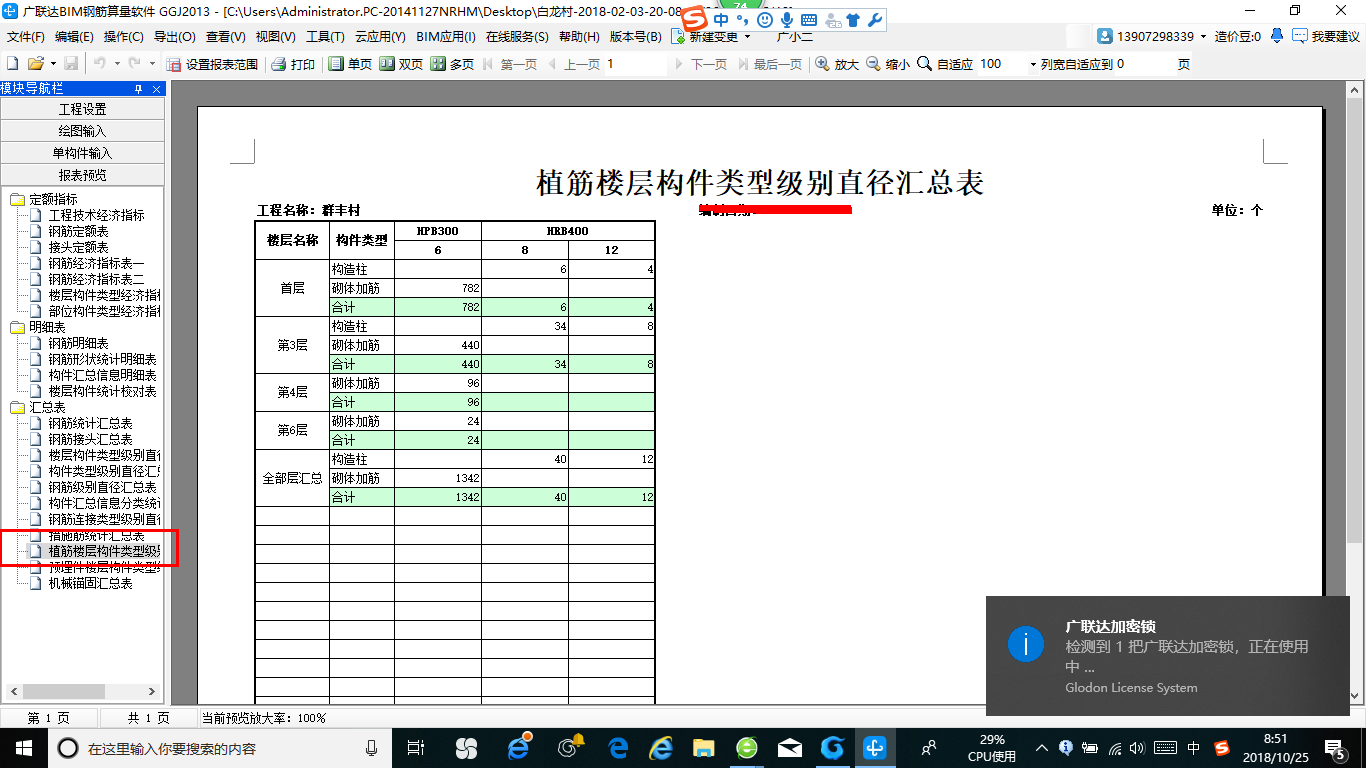Screen dimensions: 1366x768
Task: Collapse the 明细表 folder
Action: 17,327
